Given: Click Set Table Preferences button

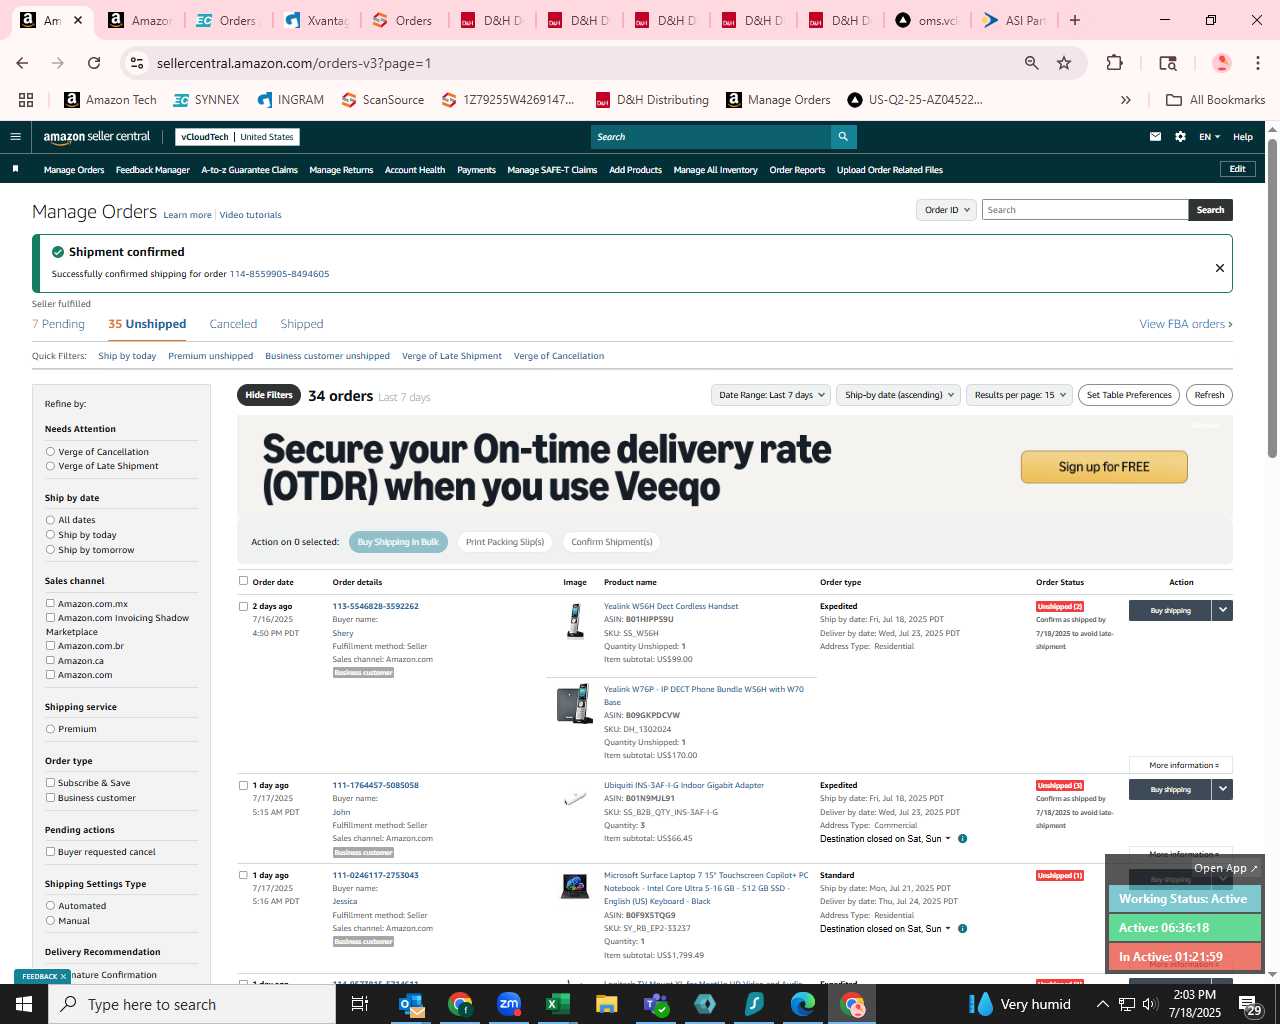Looking at the screenshot, I should (1129, 395).
